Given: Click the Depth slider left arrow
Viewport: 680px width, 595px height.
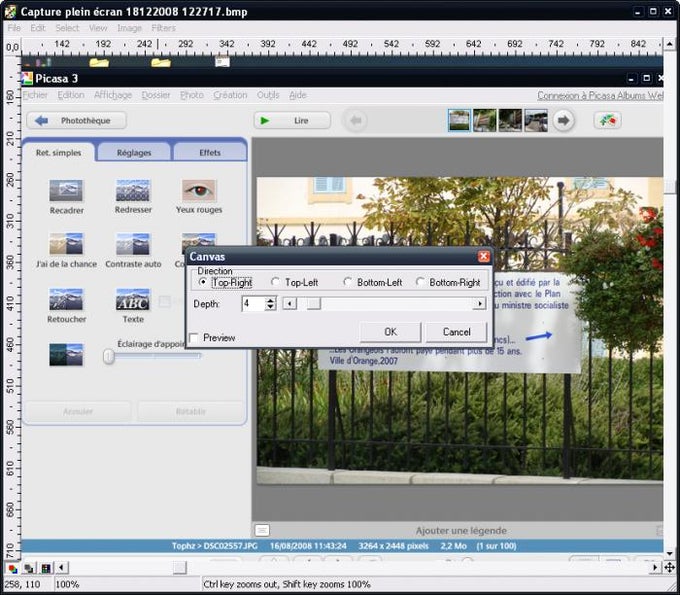Looking at the screenshot, I should pos(289,304).
